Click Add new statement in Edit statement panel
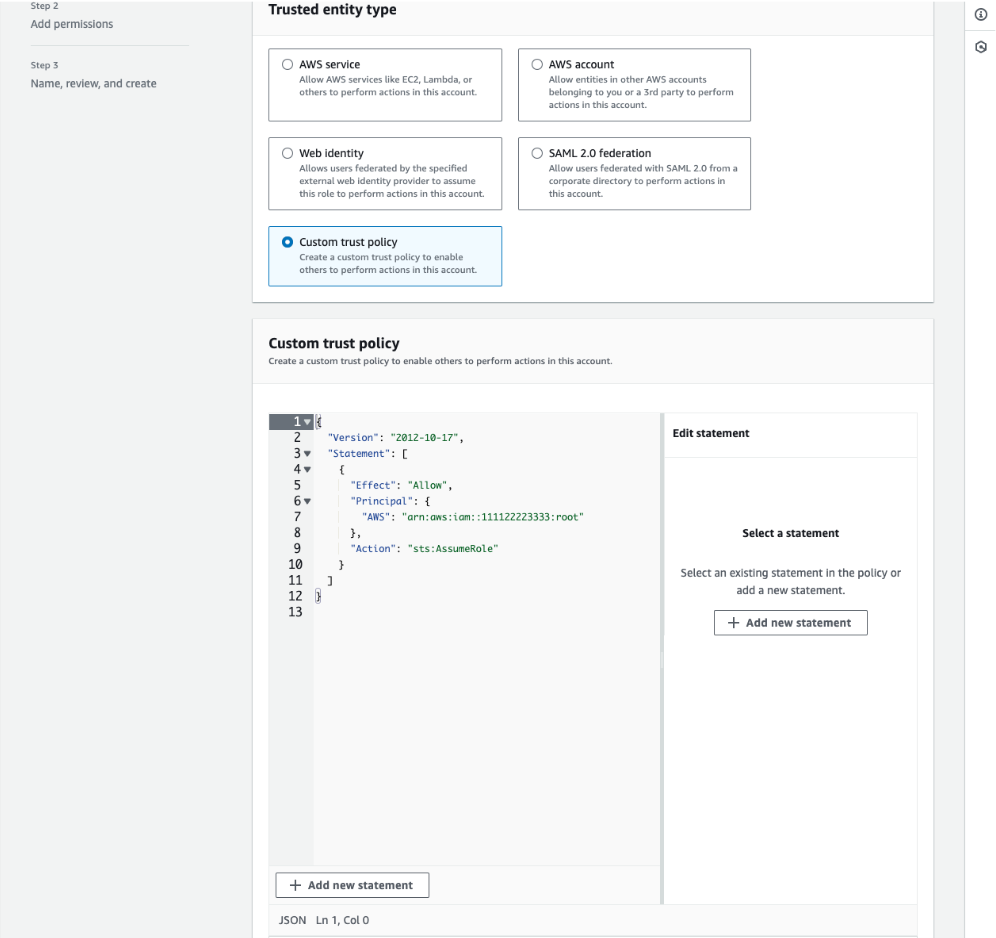The image size is (996, 938). 790,623
